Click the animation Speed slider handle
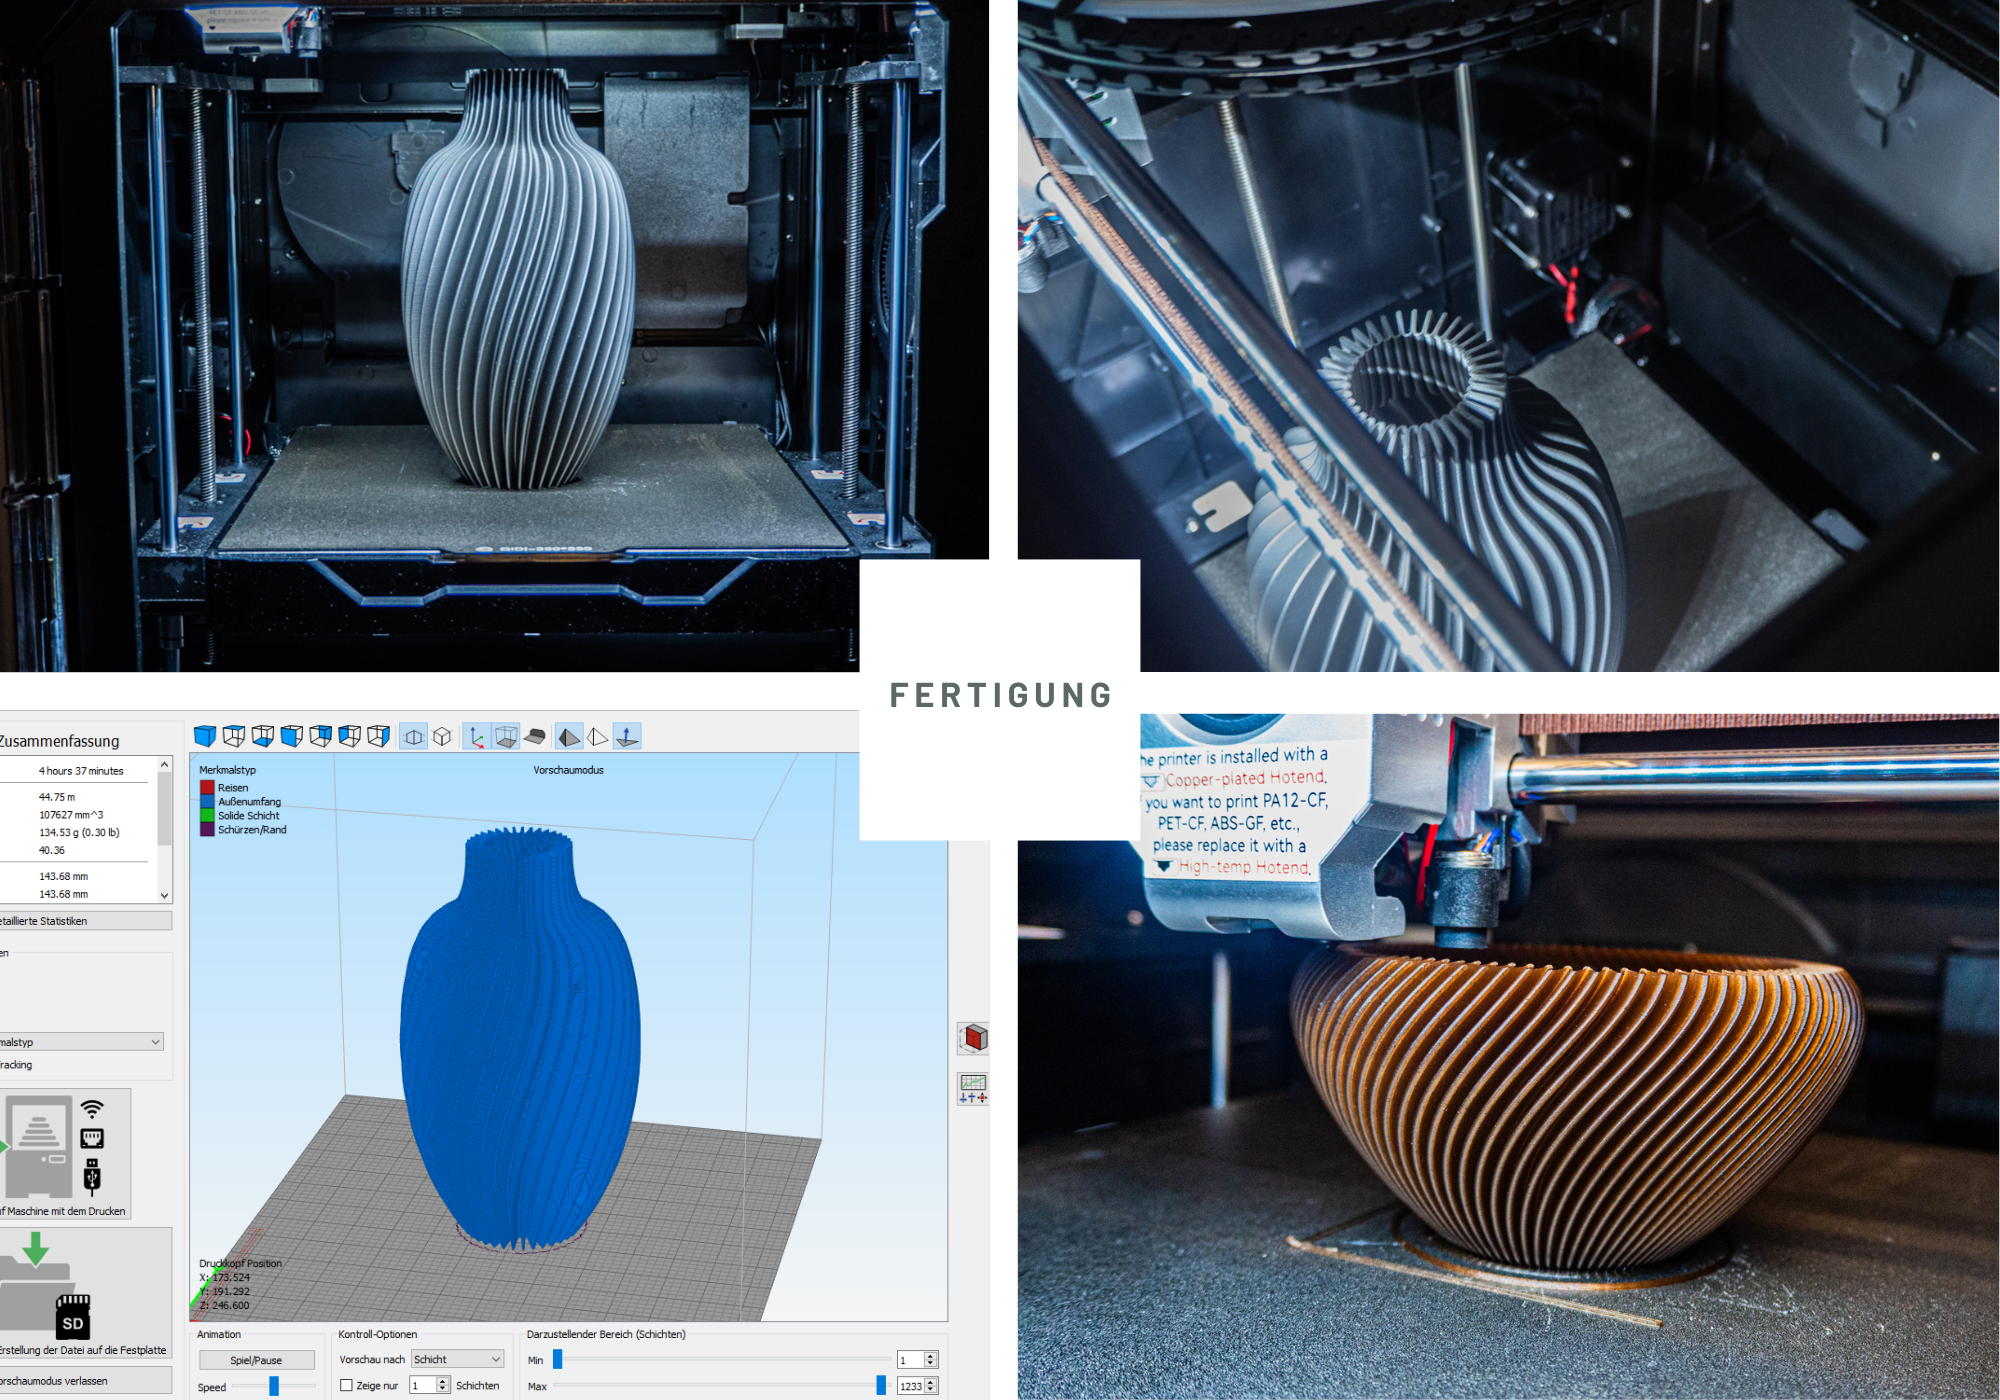This screenshot has height=1400, width=2000. pyautogui.click(x=274, y=1386)
